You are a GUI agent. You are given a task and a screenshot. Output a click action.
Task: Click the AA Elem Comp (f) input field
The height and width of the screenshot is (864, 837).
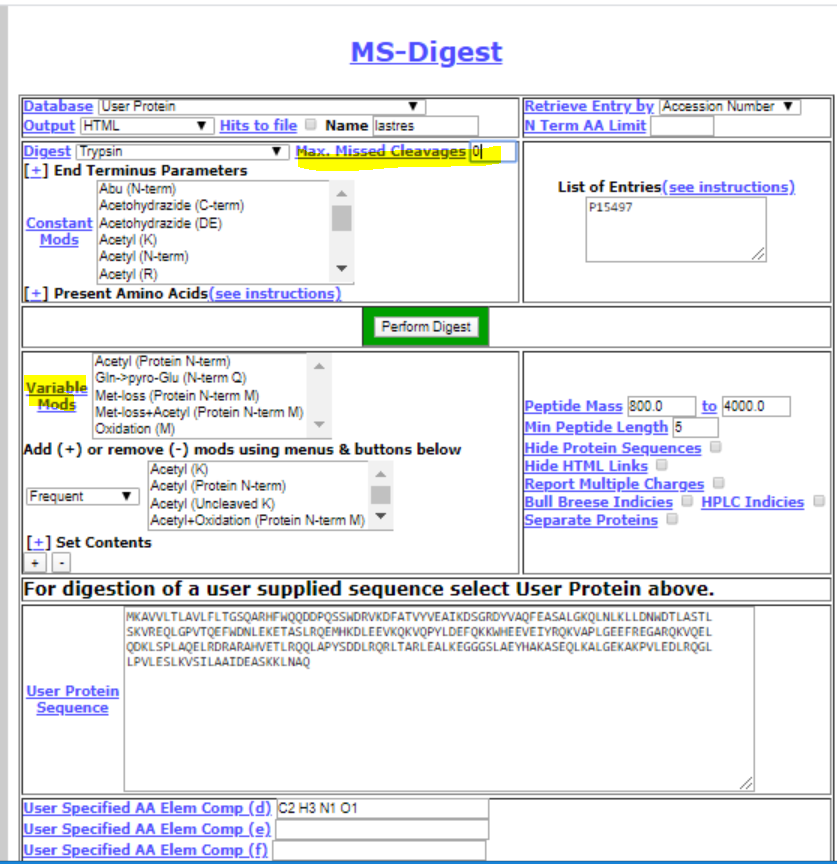pos(379,850)
